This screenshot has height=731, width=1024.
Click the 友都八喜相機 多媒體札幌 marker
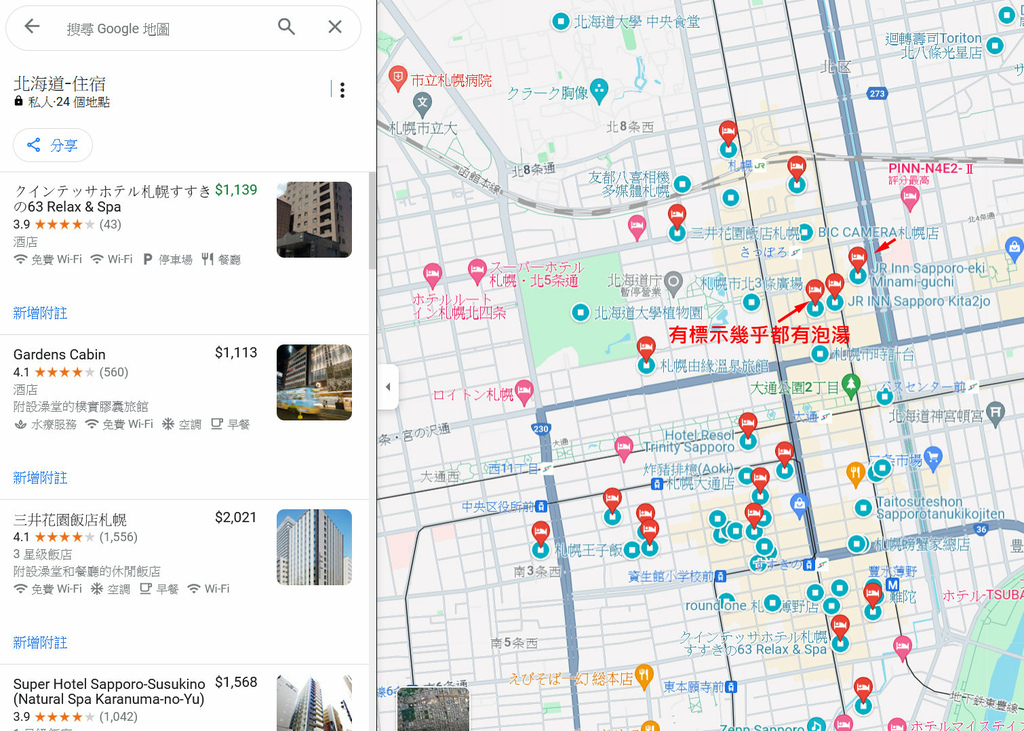pyautogui.click(x=682, y=184)
